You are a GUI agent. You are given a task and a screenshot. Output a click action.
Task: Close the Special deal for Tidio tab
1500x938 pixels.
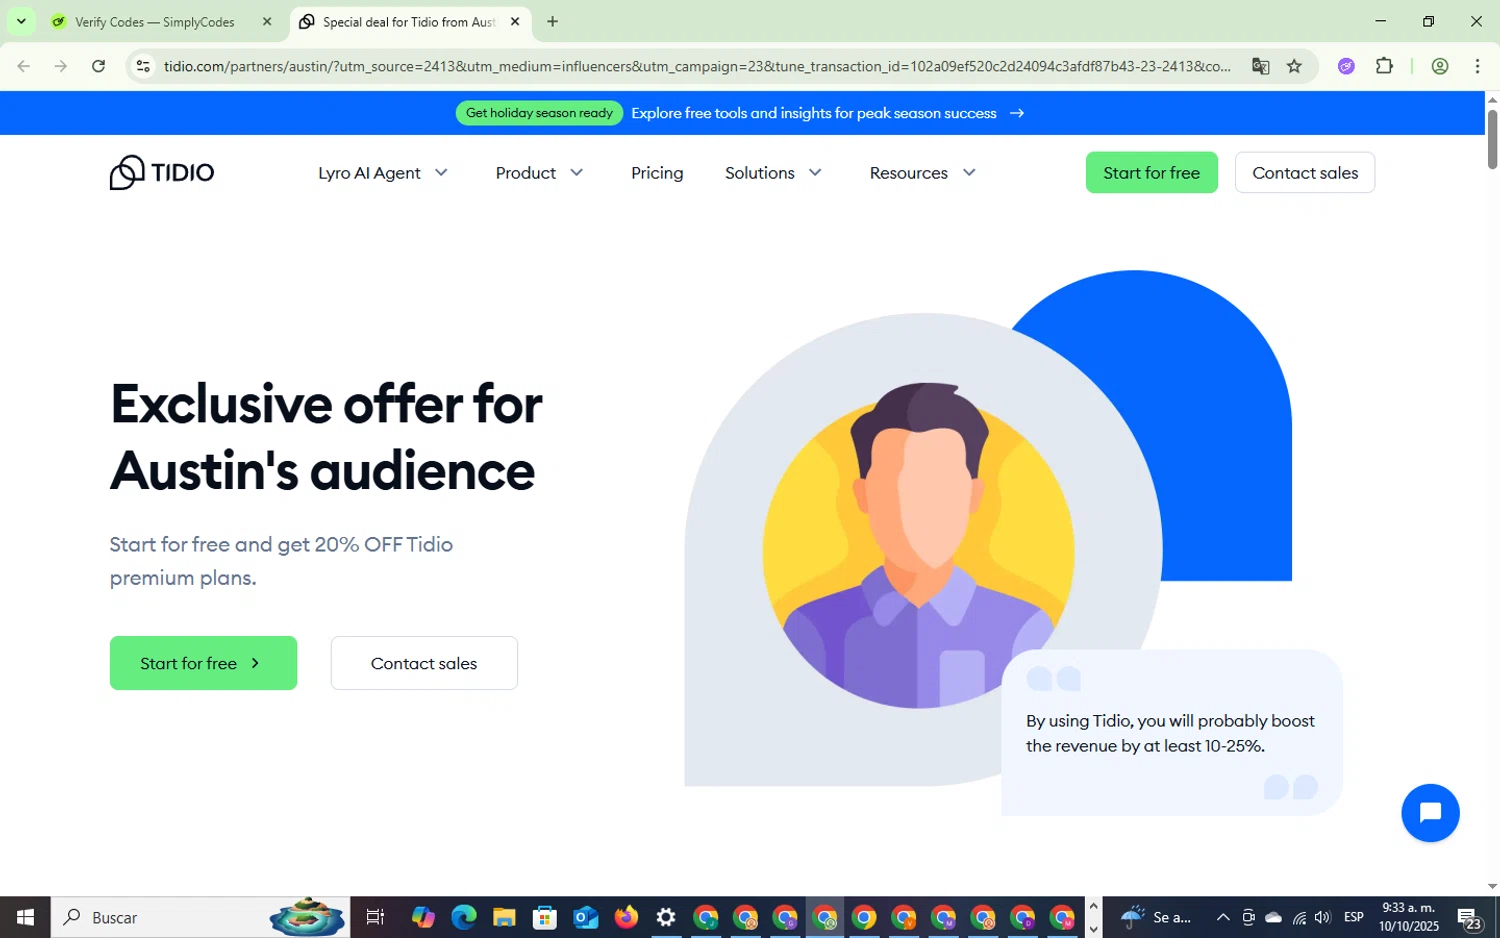tap(515, 21)
